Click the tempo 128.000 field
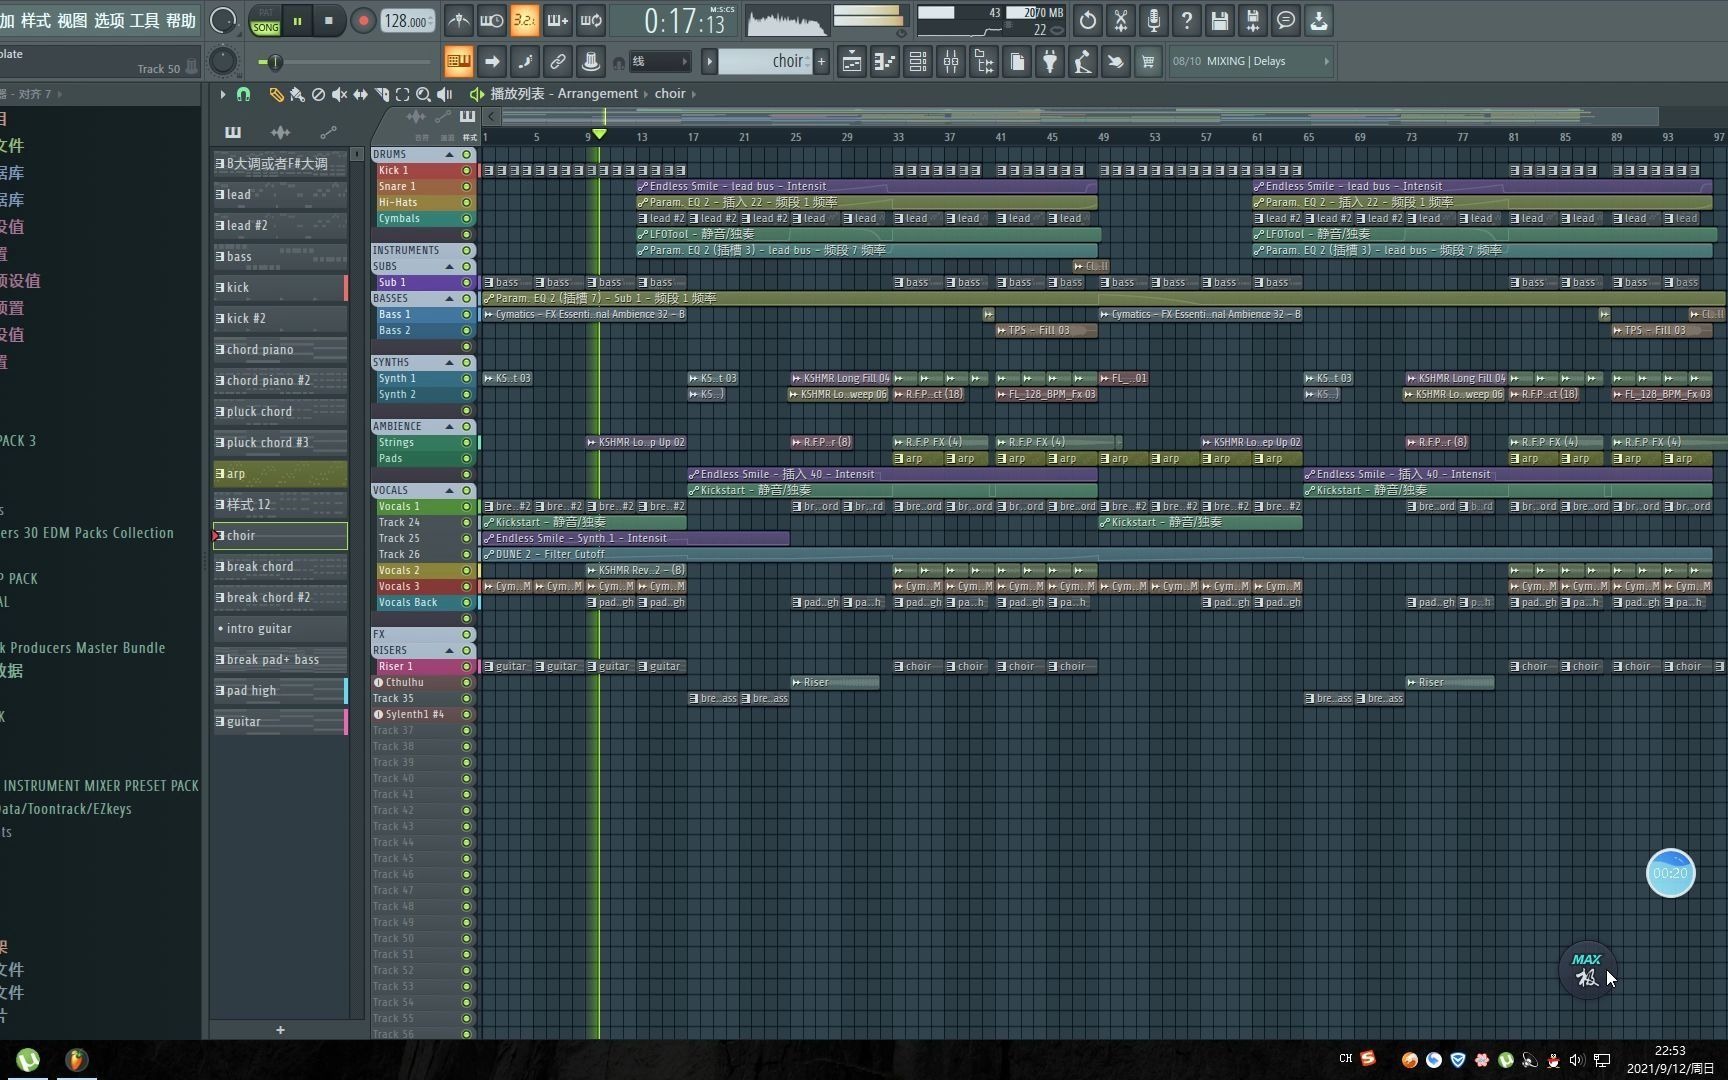 [408, 21]
